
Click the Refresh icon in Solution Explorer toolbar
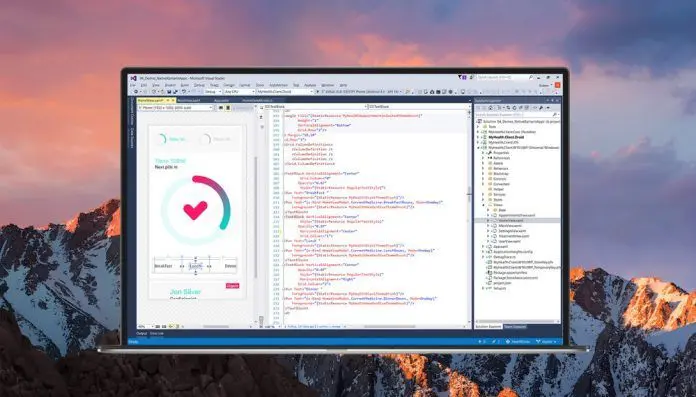(x=514, y=108)
